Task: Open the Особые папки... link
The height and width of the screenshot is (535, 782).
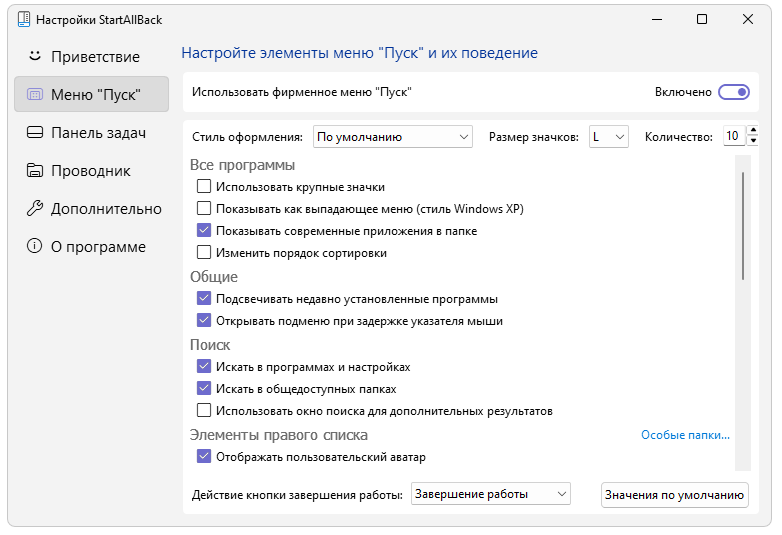Action: [x=685, y=435]
